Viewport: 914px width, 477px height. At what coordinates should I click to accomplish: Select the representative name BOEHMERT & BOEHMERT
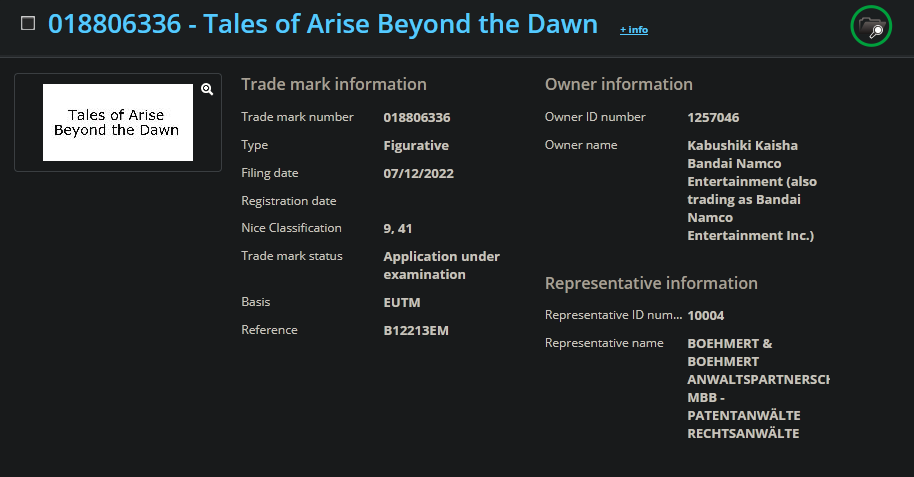[758, 388]
